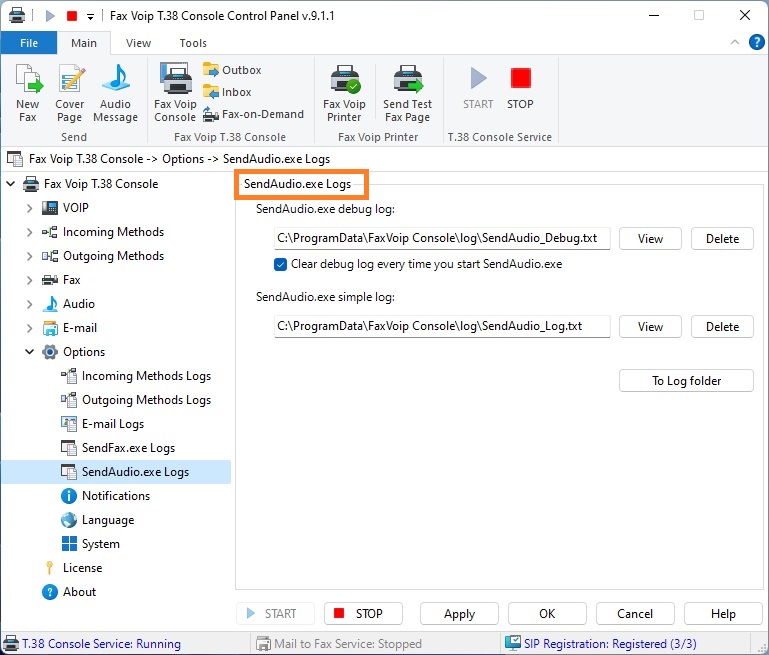This screenshot has width=769, height=655.
Task: Switch to the Main ribbon tab
Action: point(84,43)
